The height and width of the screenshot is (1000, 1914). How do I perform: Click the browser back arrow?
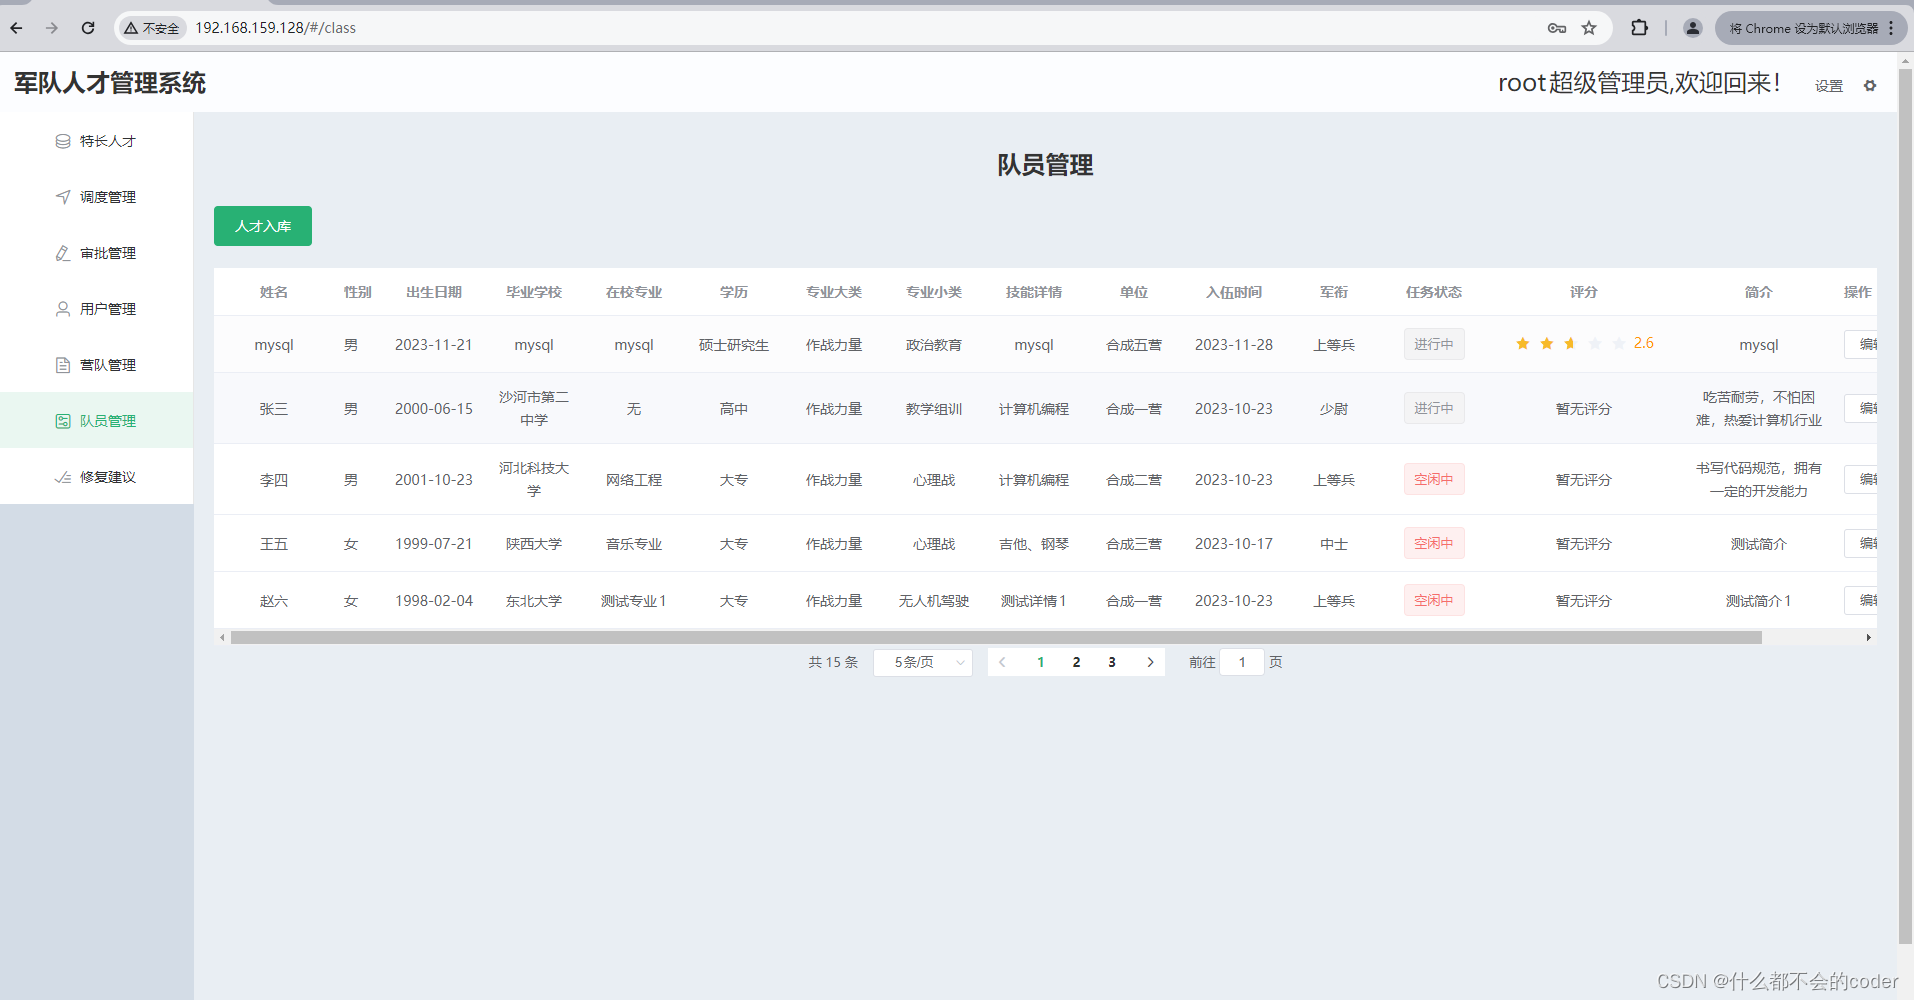click(x=17, y=28)
